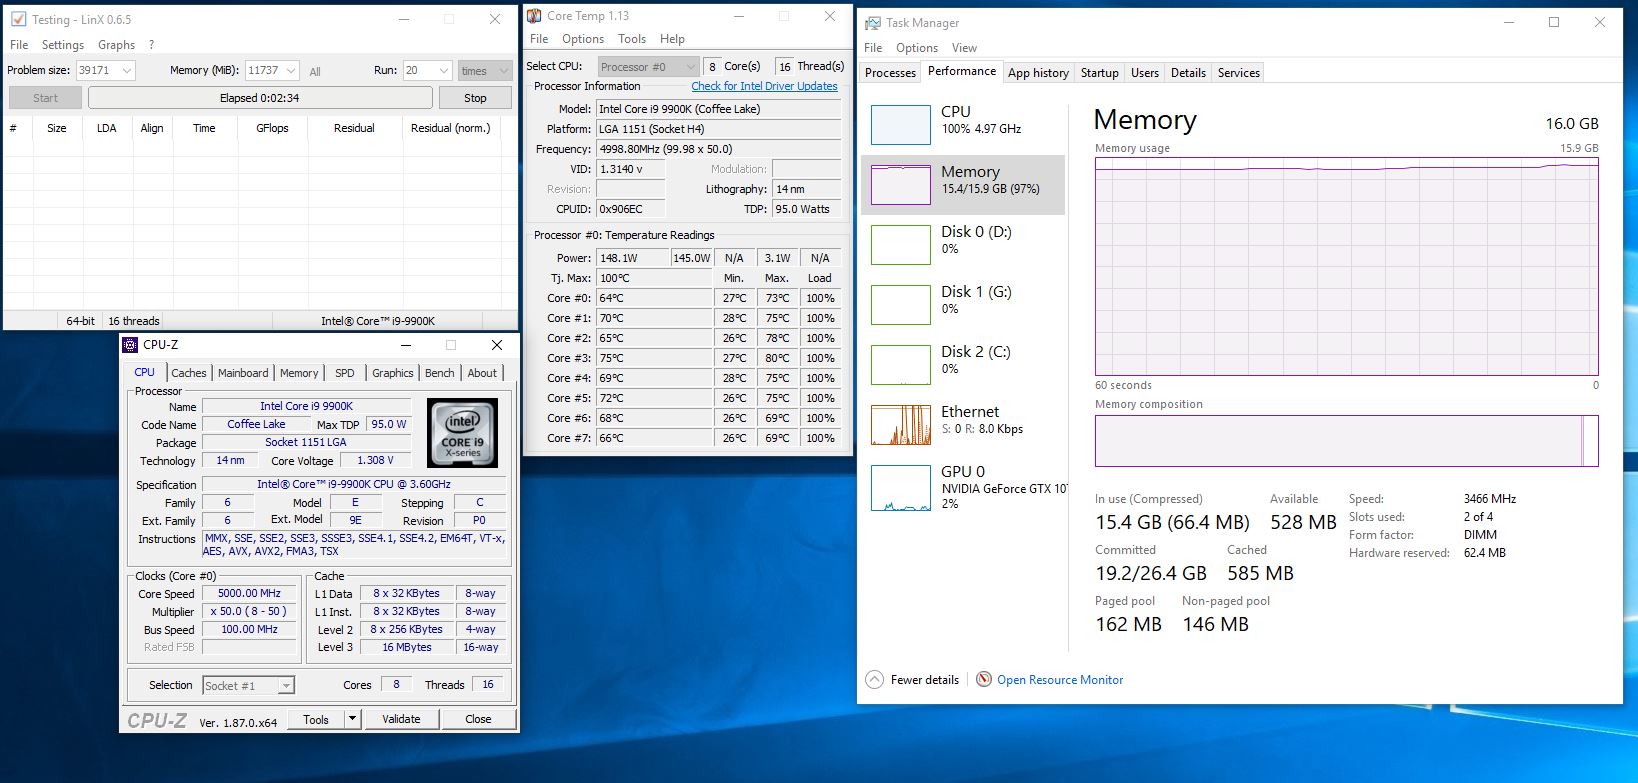Open the Startup tab in Task Manager
The width and height of the screenshot is (1638, 783).
(x=1099, y=73)
